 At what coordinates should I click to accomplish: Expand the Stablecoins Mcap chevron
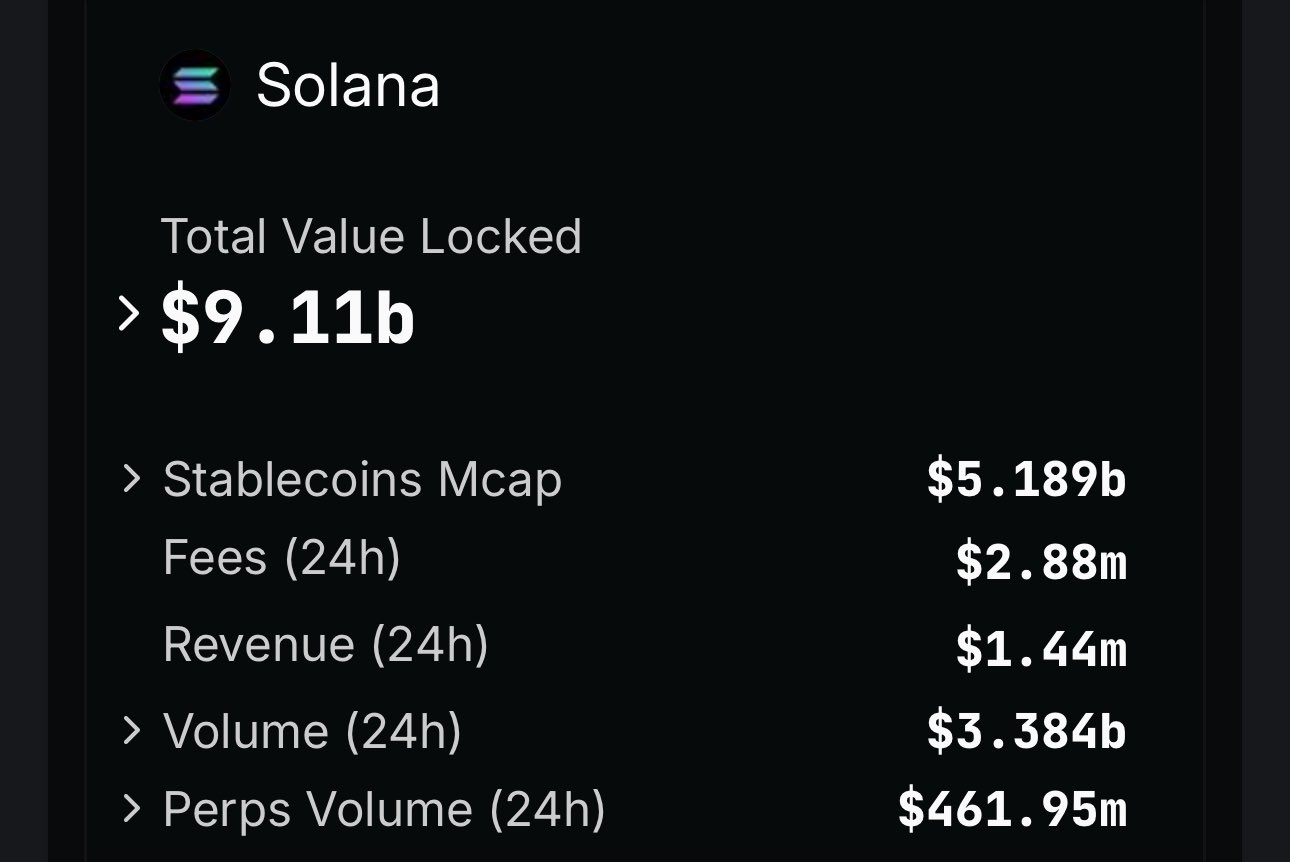(131, 479)
